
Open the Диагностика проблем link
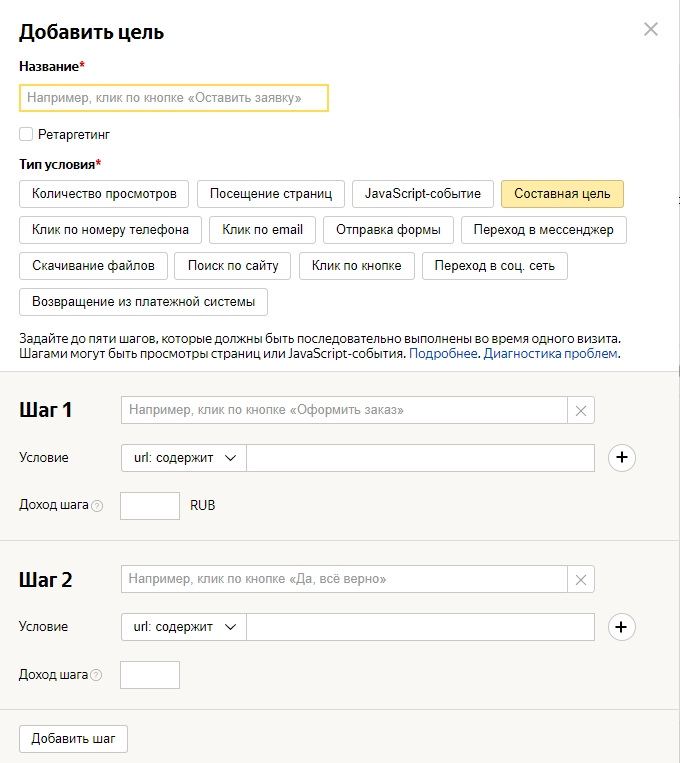coord(551,353)
